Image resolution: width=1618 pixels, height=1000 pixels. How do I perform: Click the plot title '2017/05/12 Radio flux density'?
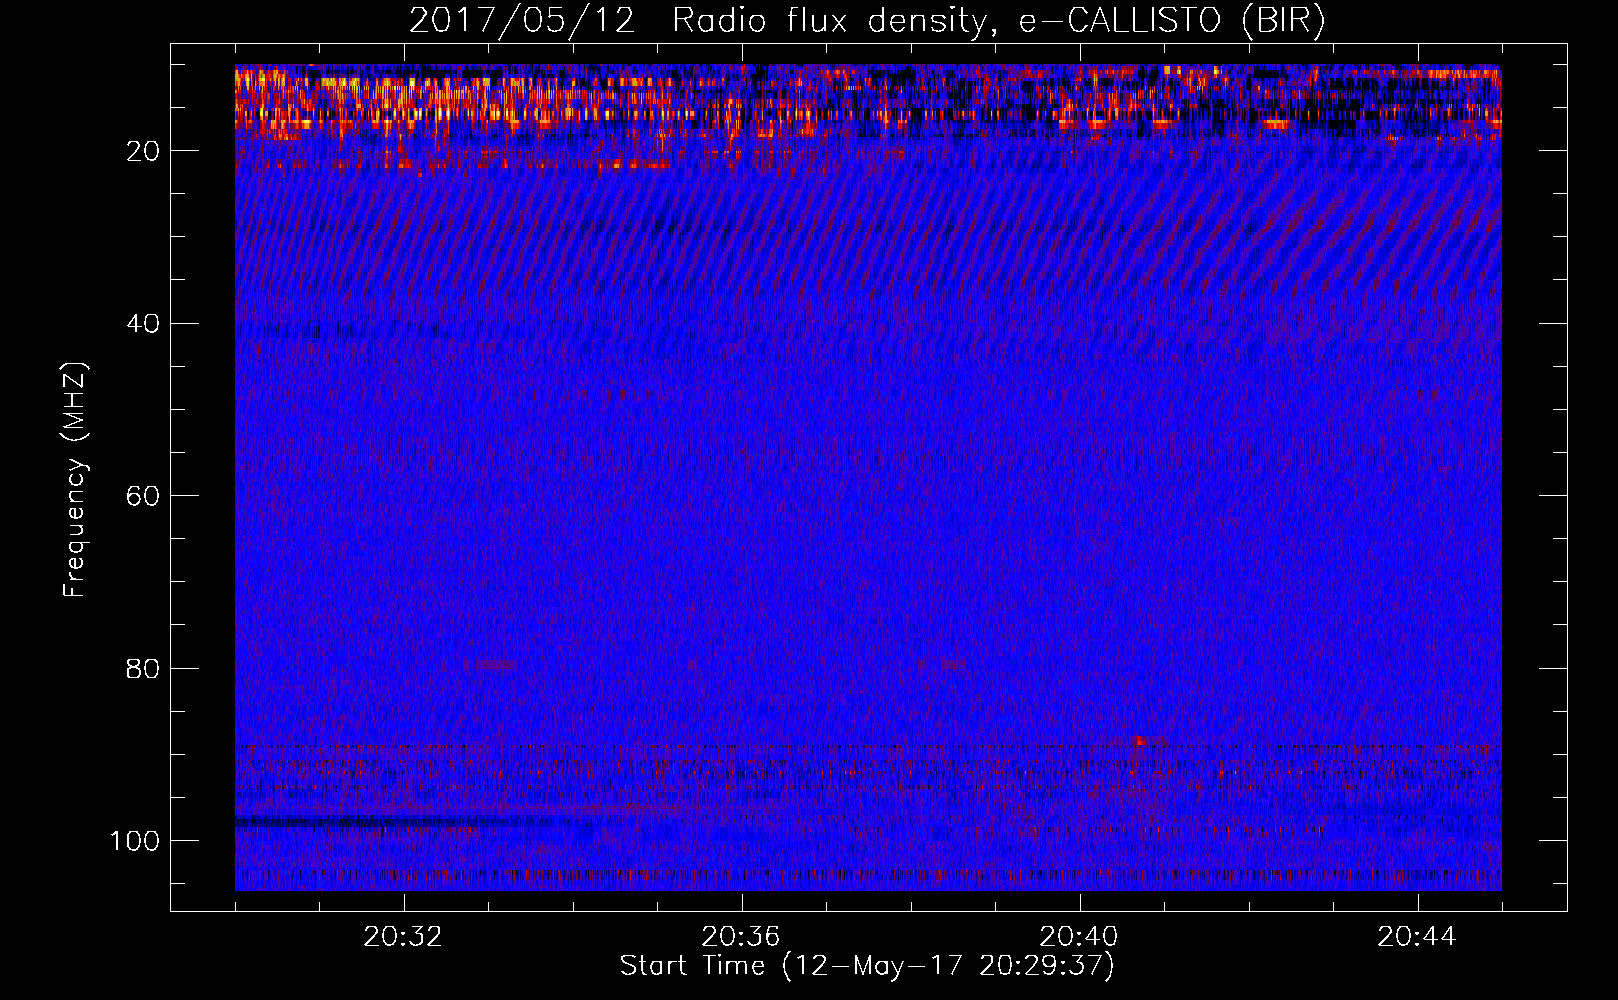pyautogui.click(x=867, y=22)
